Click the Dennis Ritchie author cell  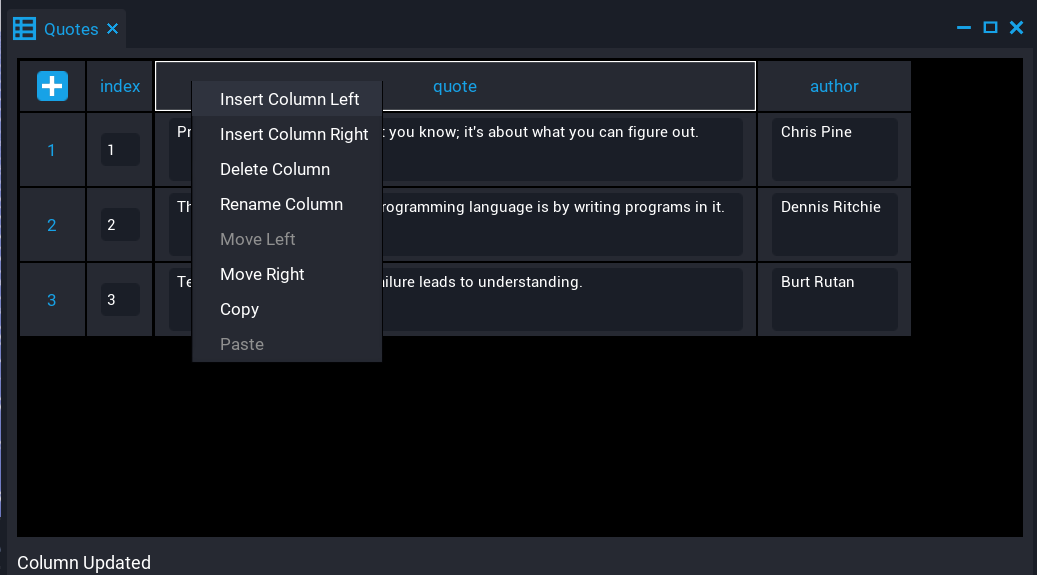pos(834,224)
